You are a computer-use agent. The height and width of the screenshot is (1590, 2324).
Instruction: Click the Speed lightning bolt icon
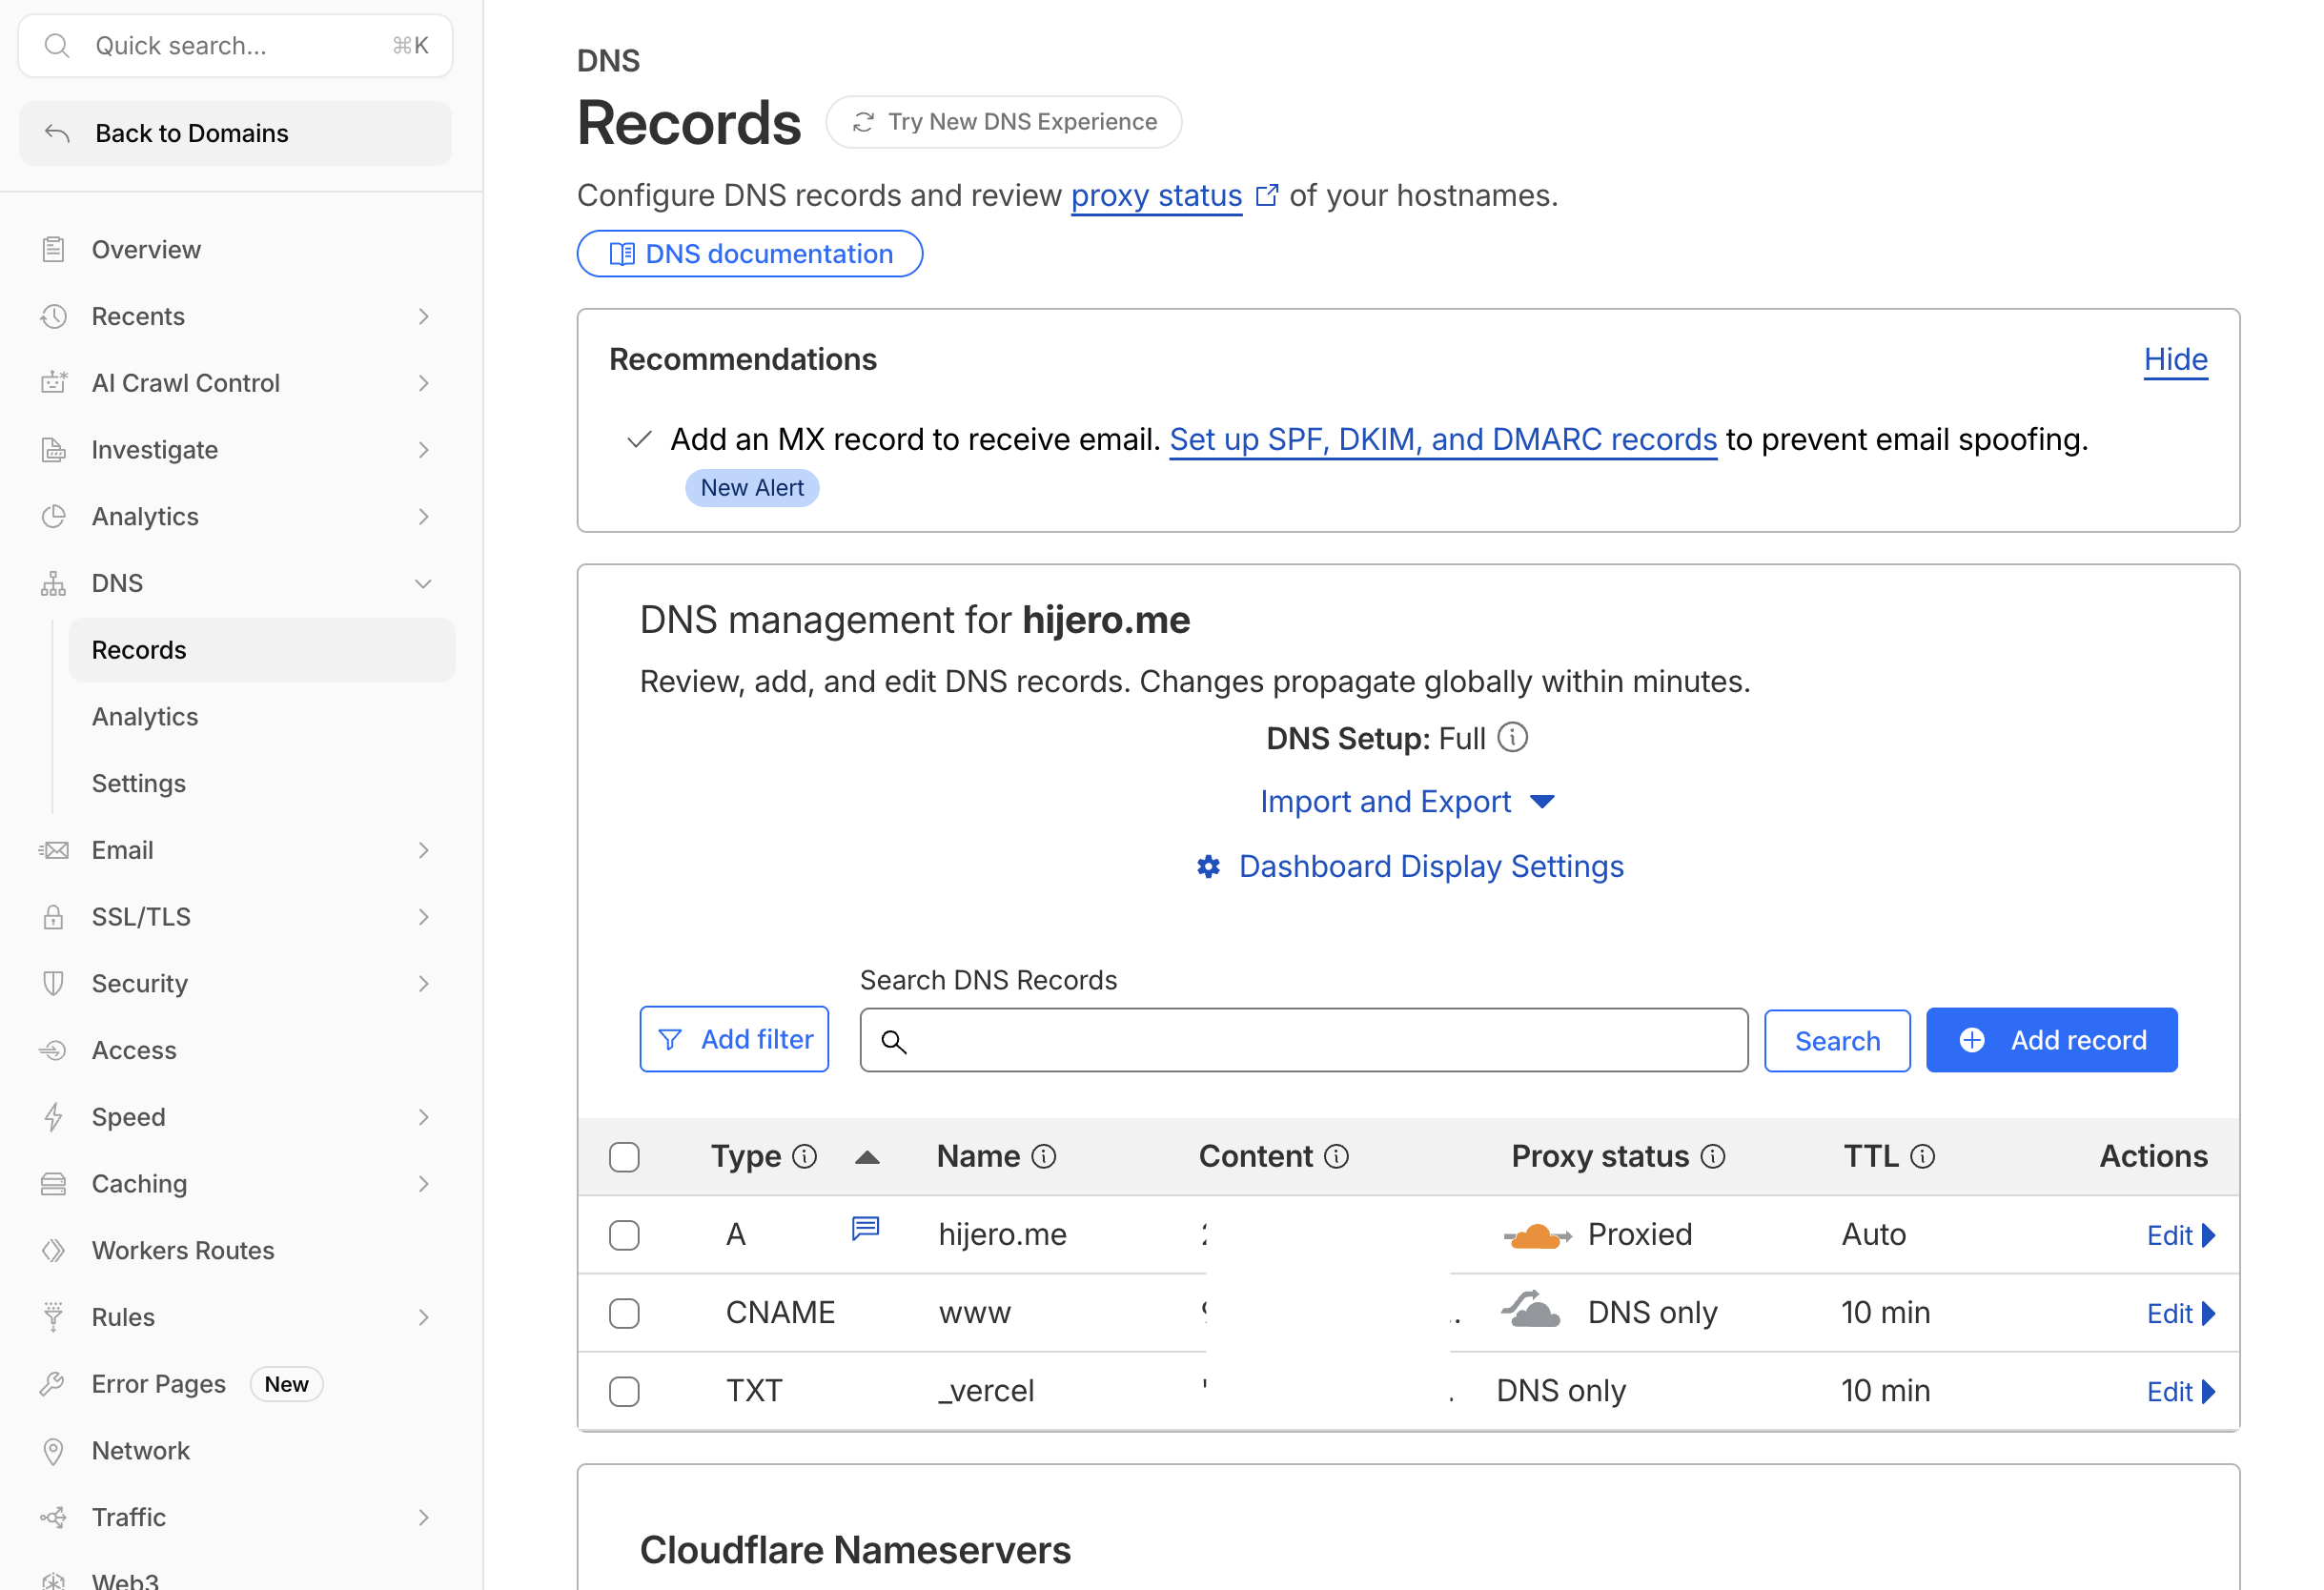(54, 1117)
